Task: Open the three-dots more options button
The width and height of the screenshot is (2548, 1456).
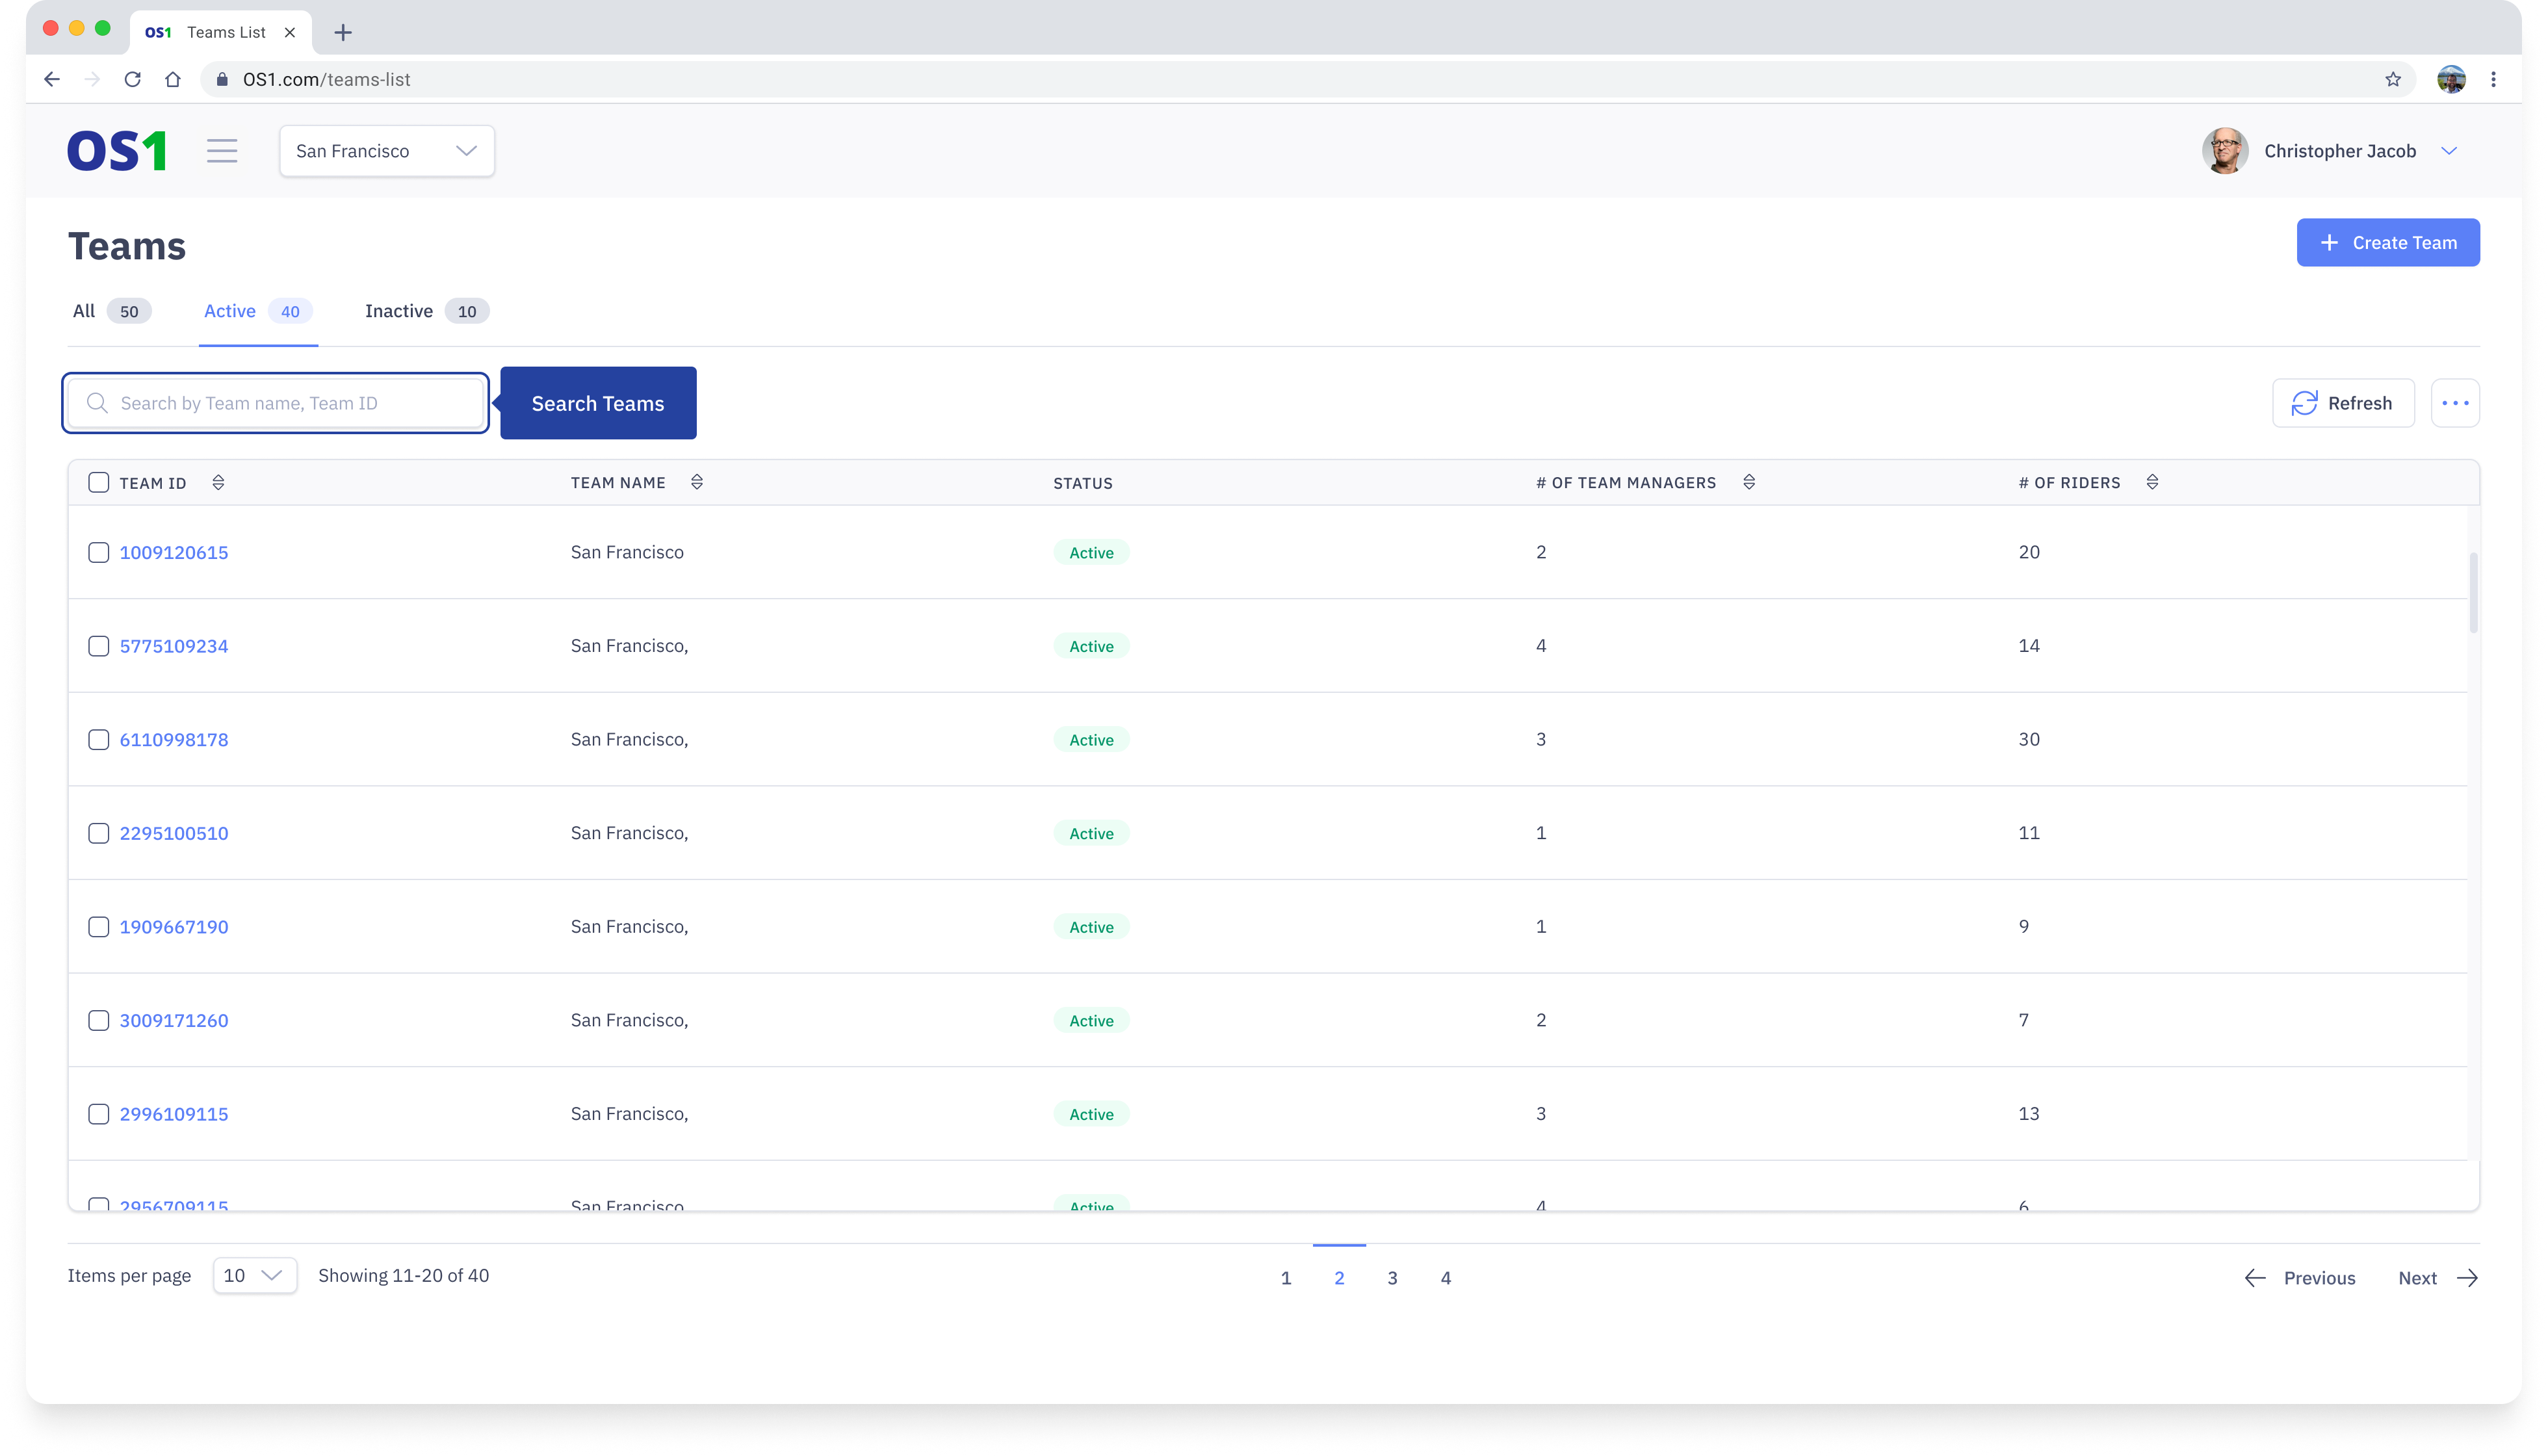Action: 2455,403
